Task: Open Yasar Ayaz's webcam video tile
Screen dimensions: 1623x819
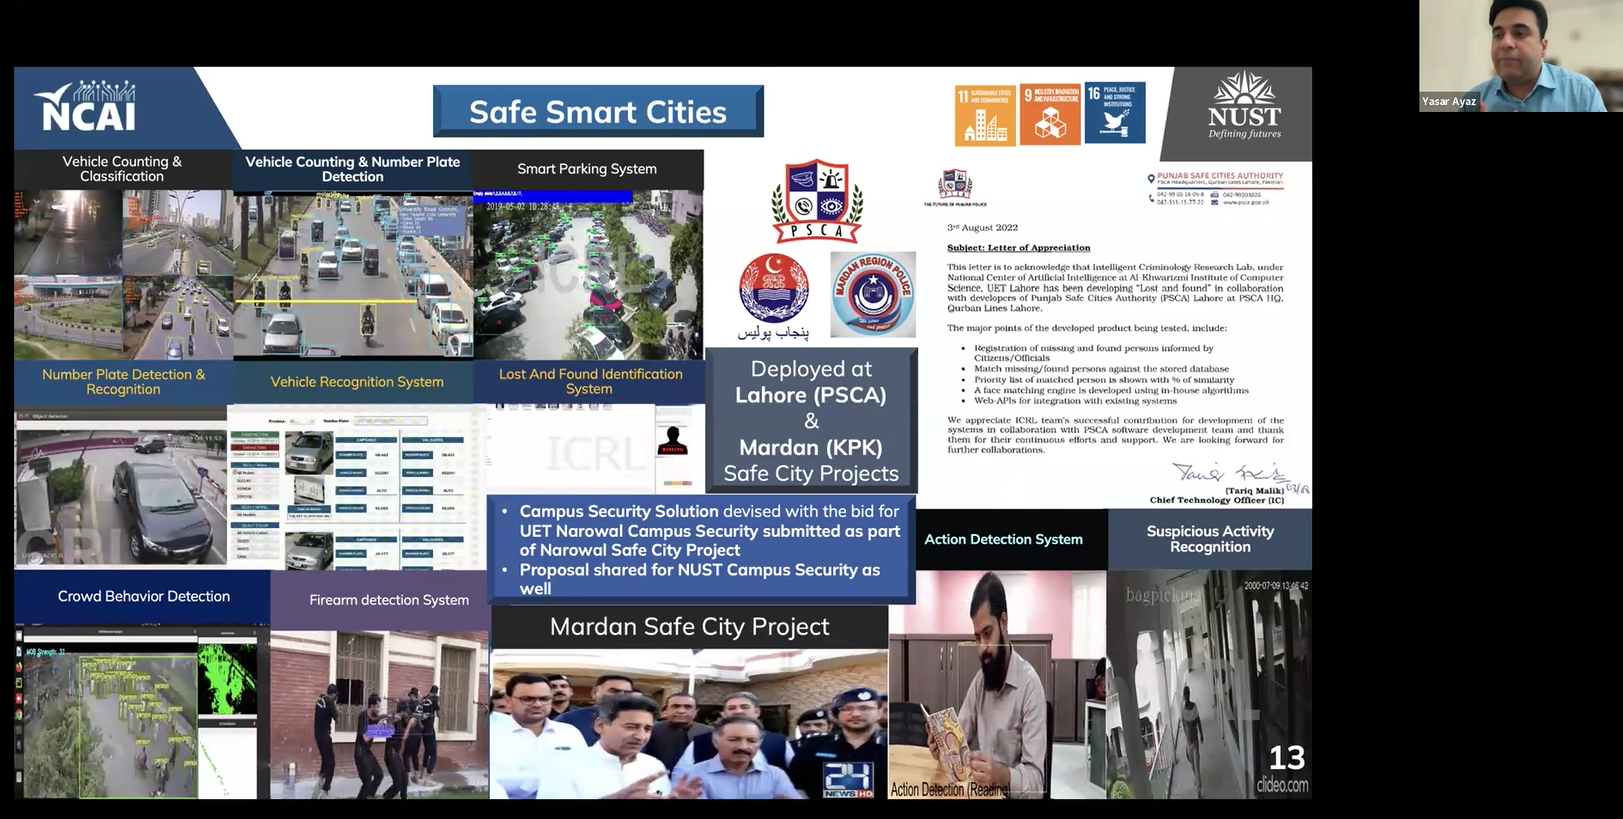Action: click(x=1519, y=55)
